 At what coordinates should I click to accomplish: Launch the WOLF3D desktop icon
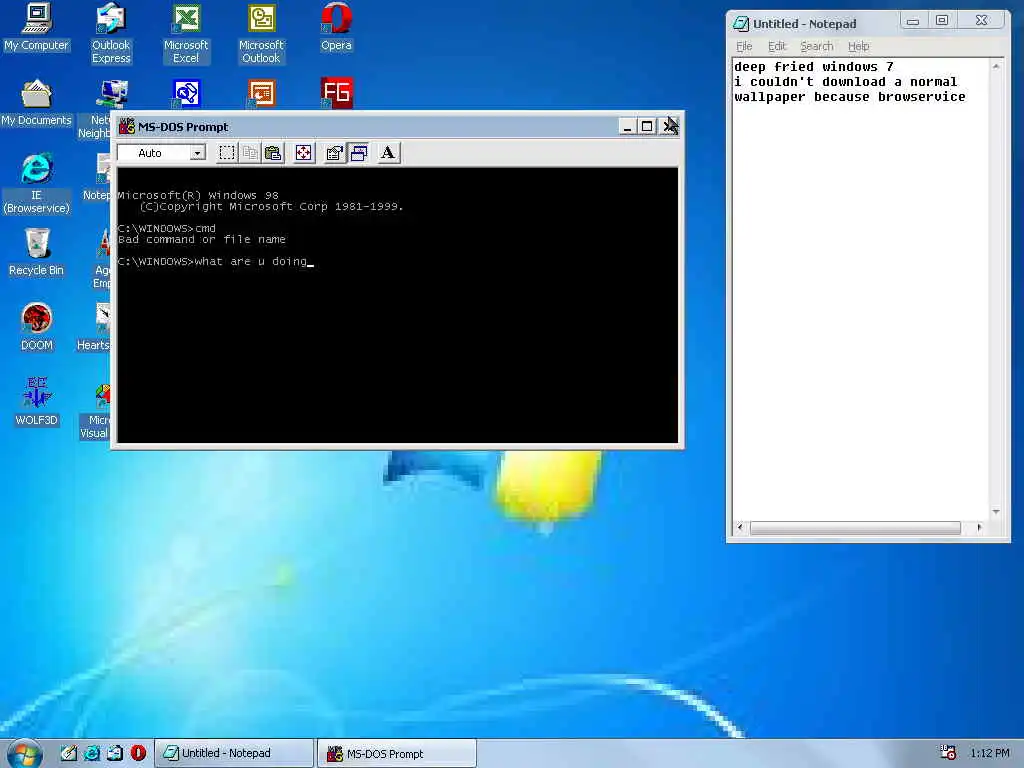(37, 402)
